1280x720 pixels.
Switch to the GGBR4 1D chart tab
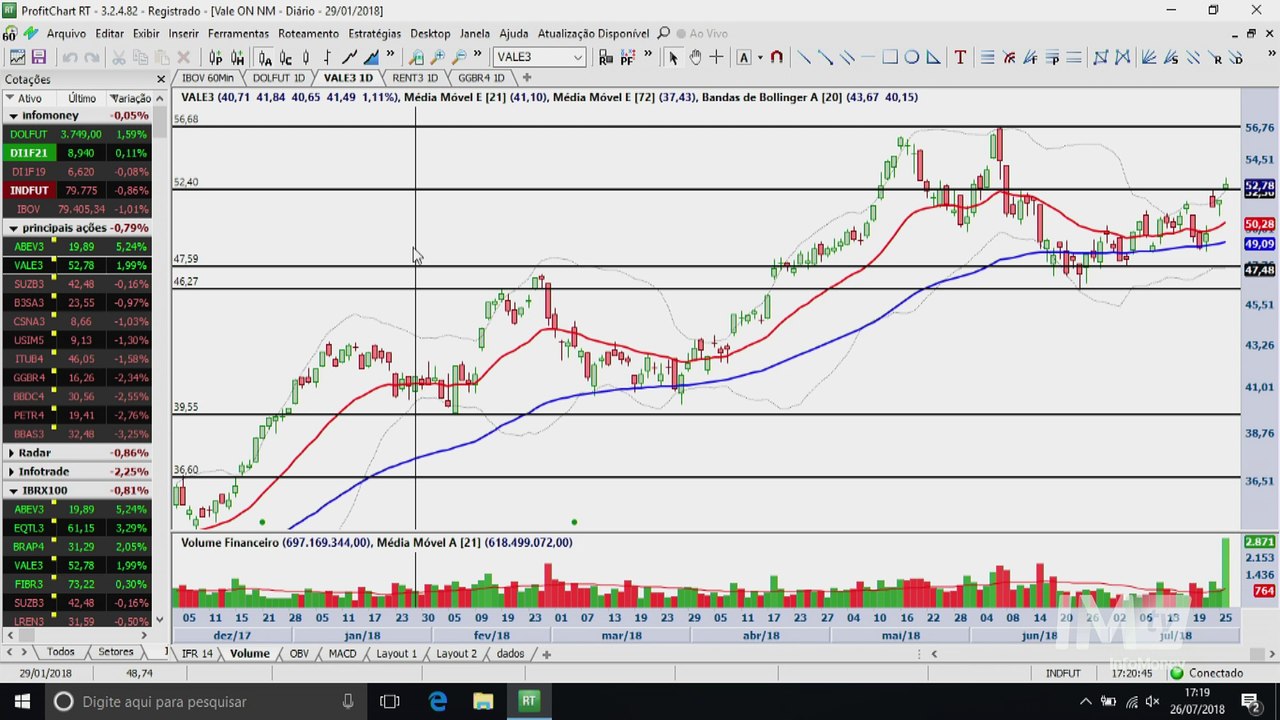[x=481, y=77]
